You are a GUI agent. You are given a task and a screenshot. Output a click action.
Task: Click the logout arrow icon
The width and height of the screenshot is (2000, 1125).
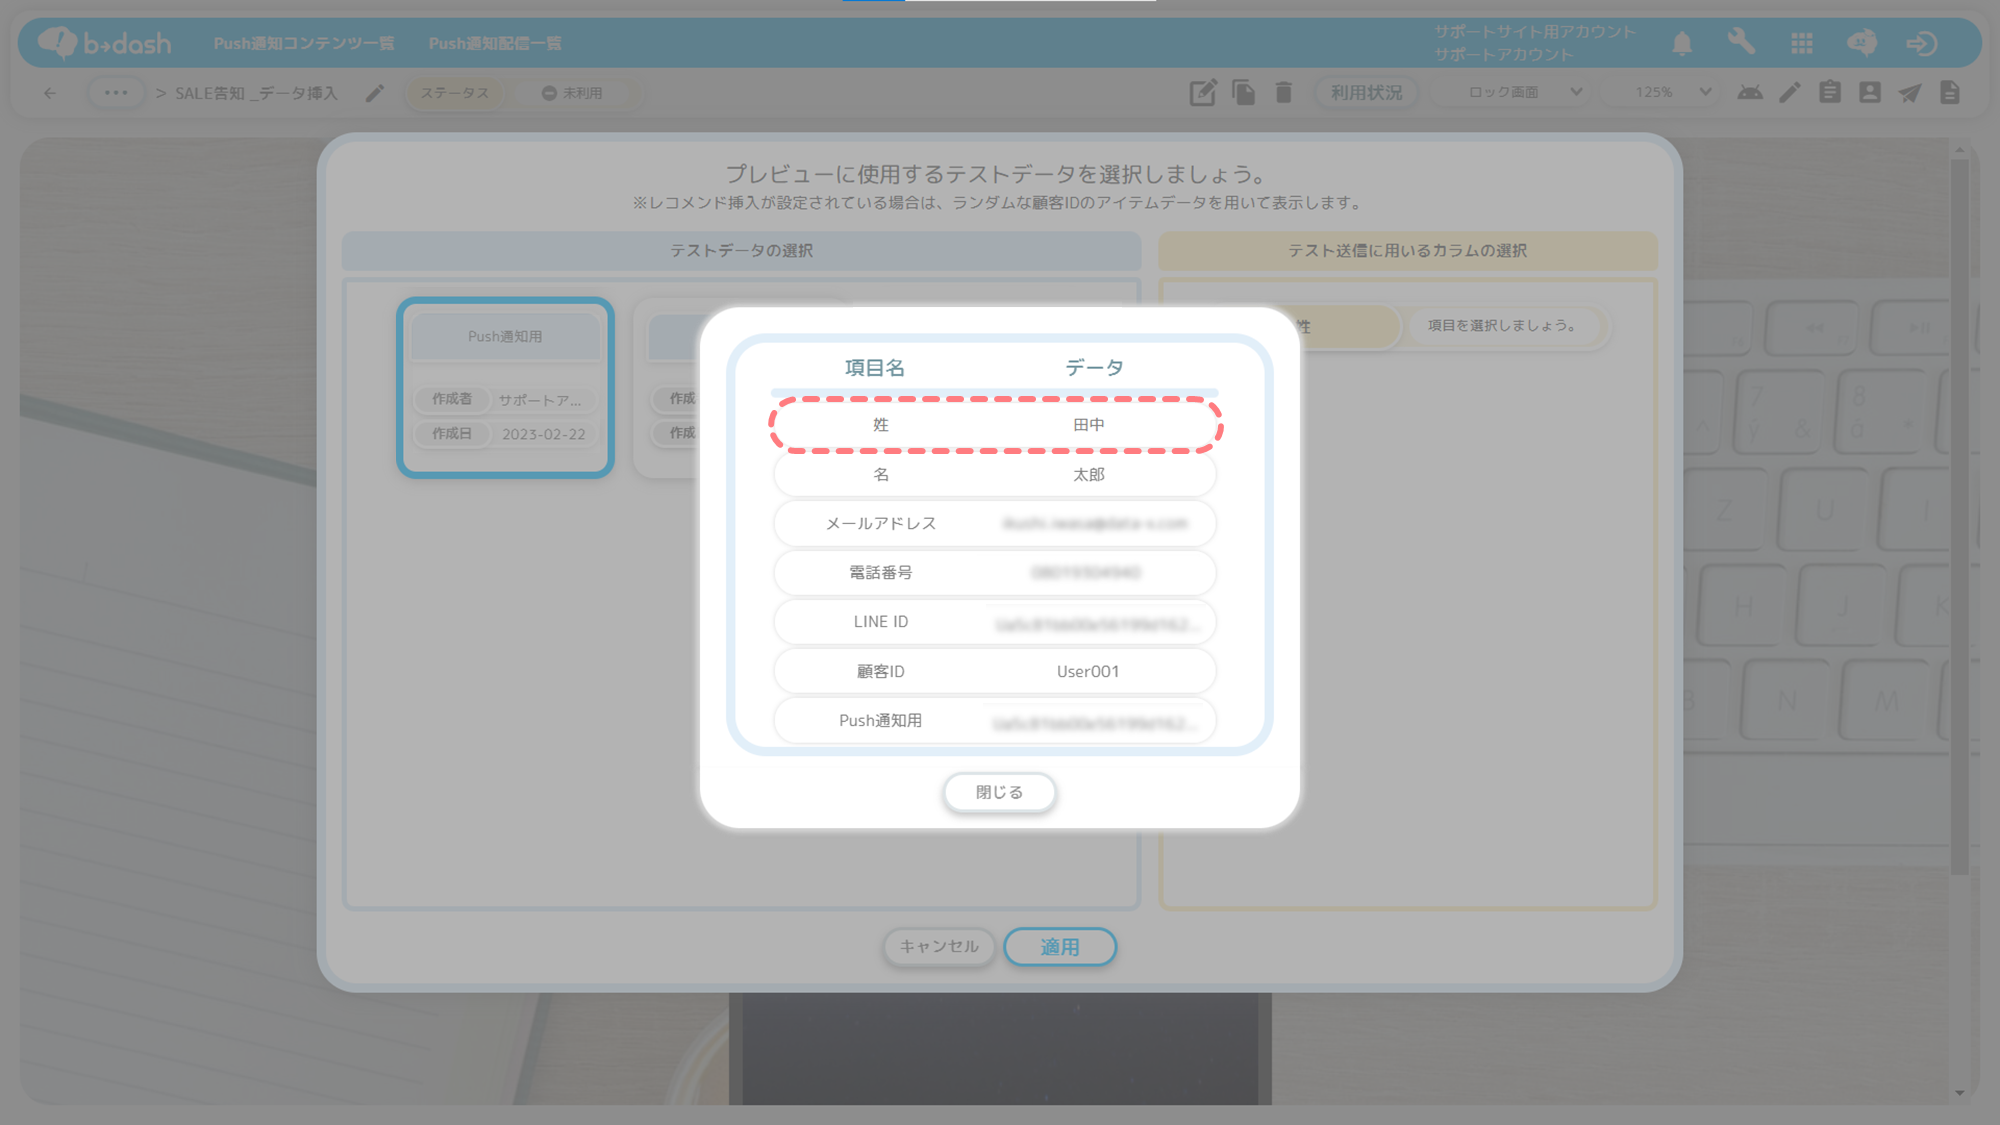tap(1921, 43)
